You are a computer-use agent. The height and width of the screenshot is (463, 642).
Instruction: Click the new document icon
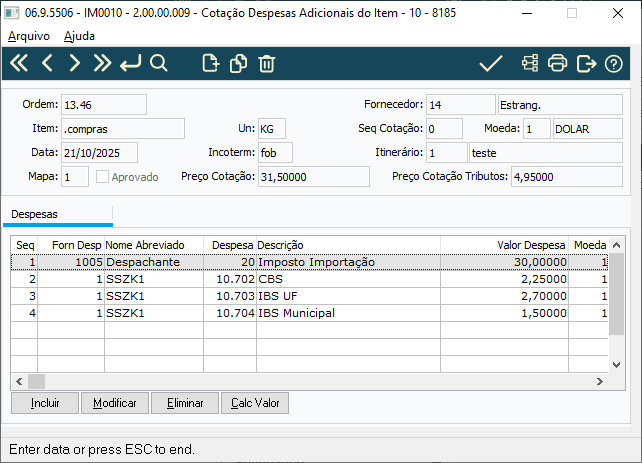(x=210, y=64)
